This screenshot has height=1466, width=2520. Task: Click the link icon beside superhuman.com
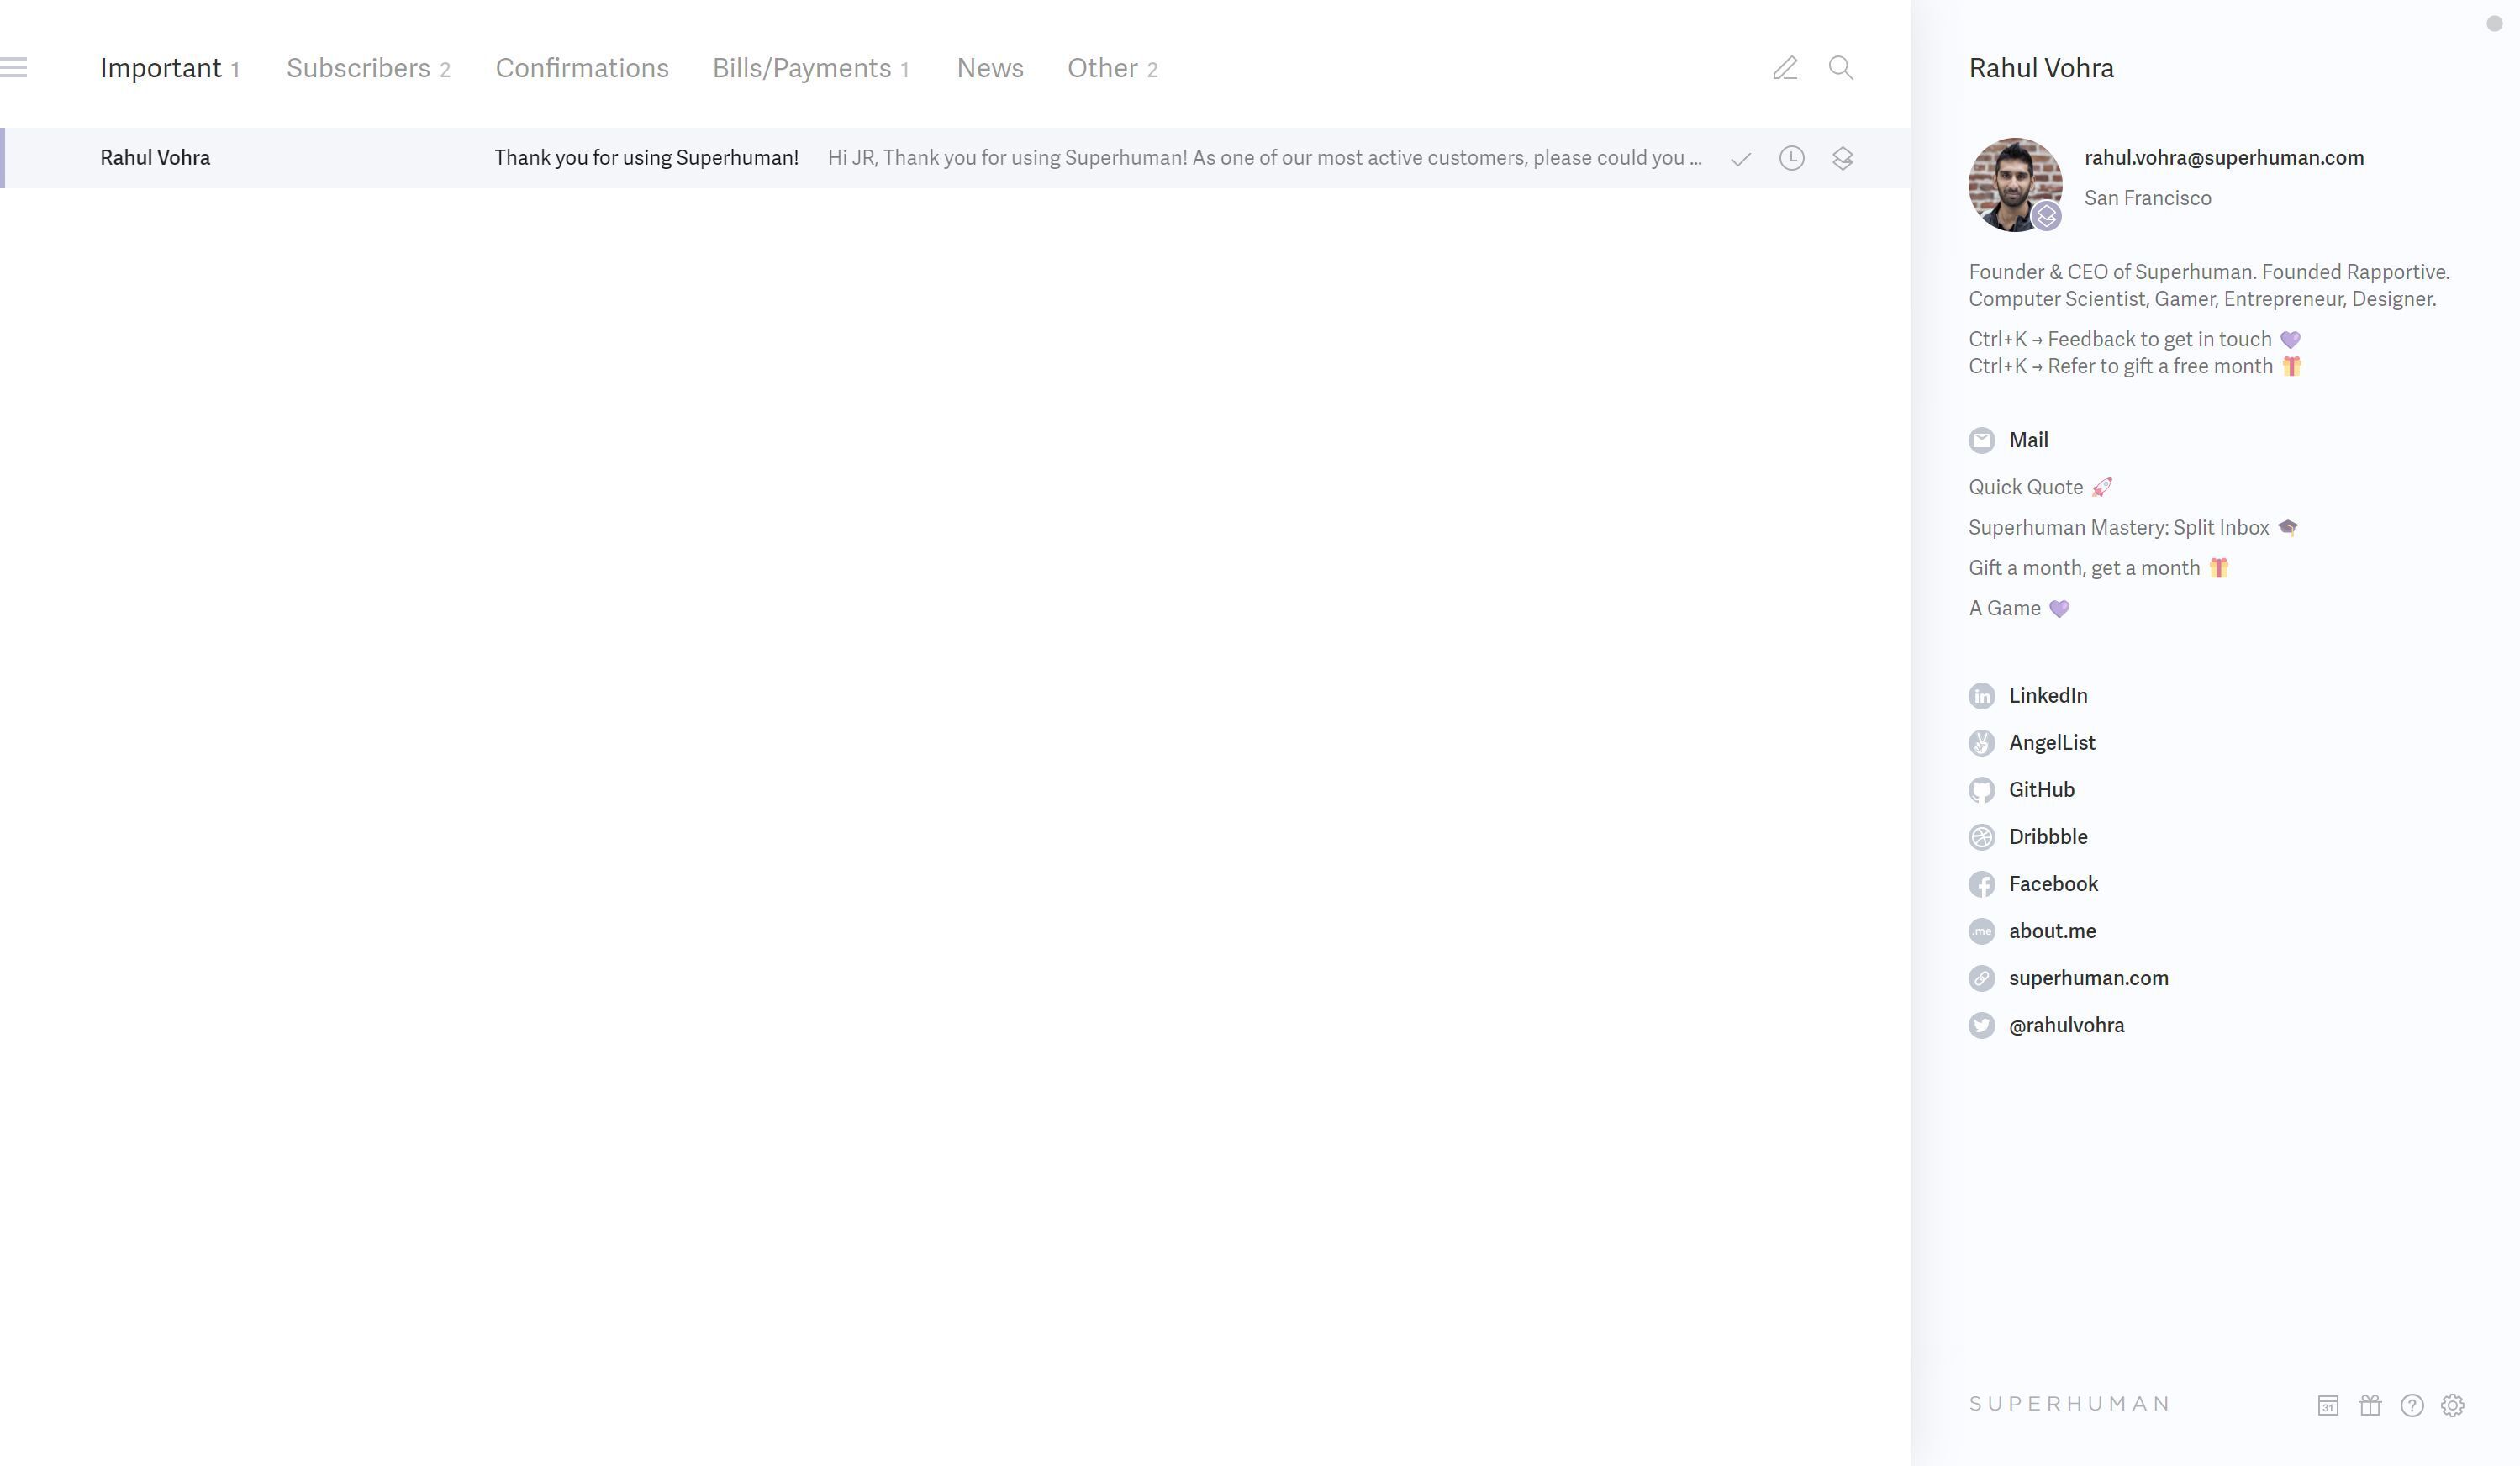pos(1981,978)
